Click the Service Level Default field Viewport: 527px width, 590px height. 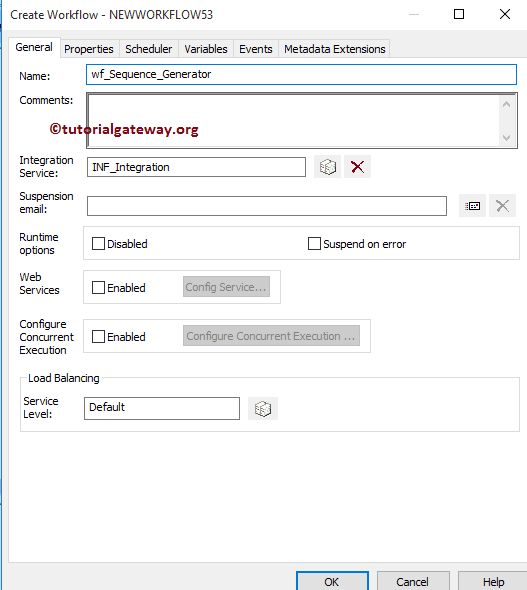162,408
